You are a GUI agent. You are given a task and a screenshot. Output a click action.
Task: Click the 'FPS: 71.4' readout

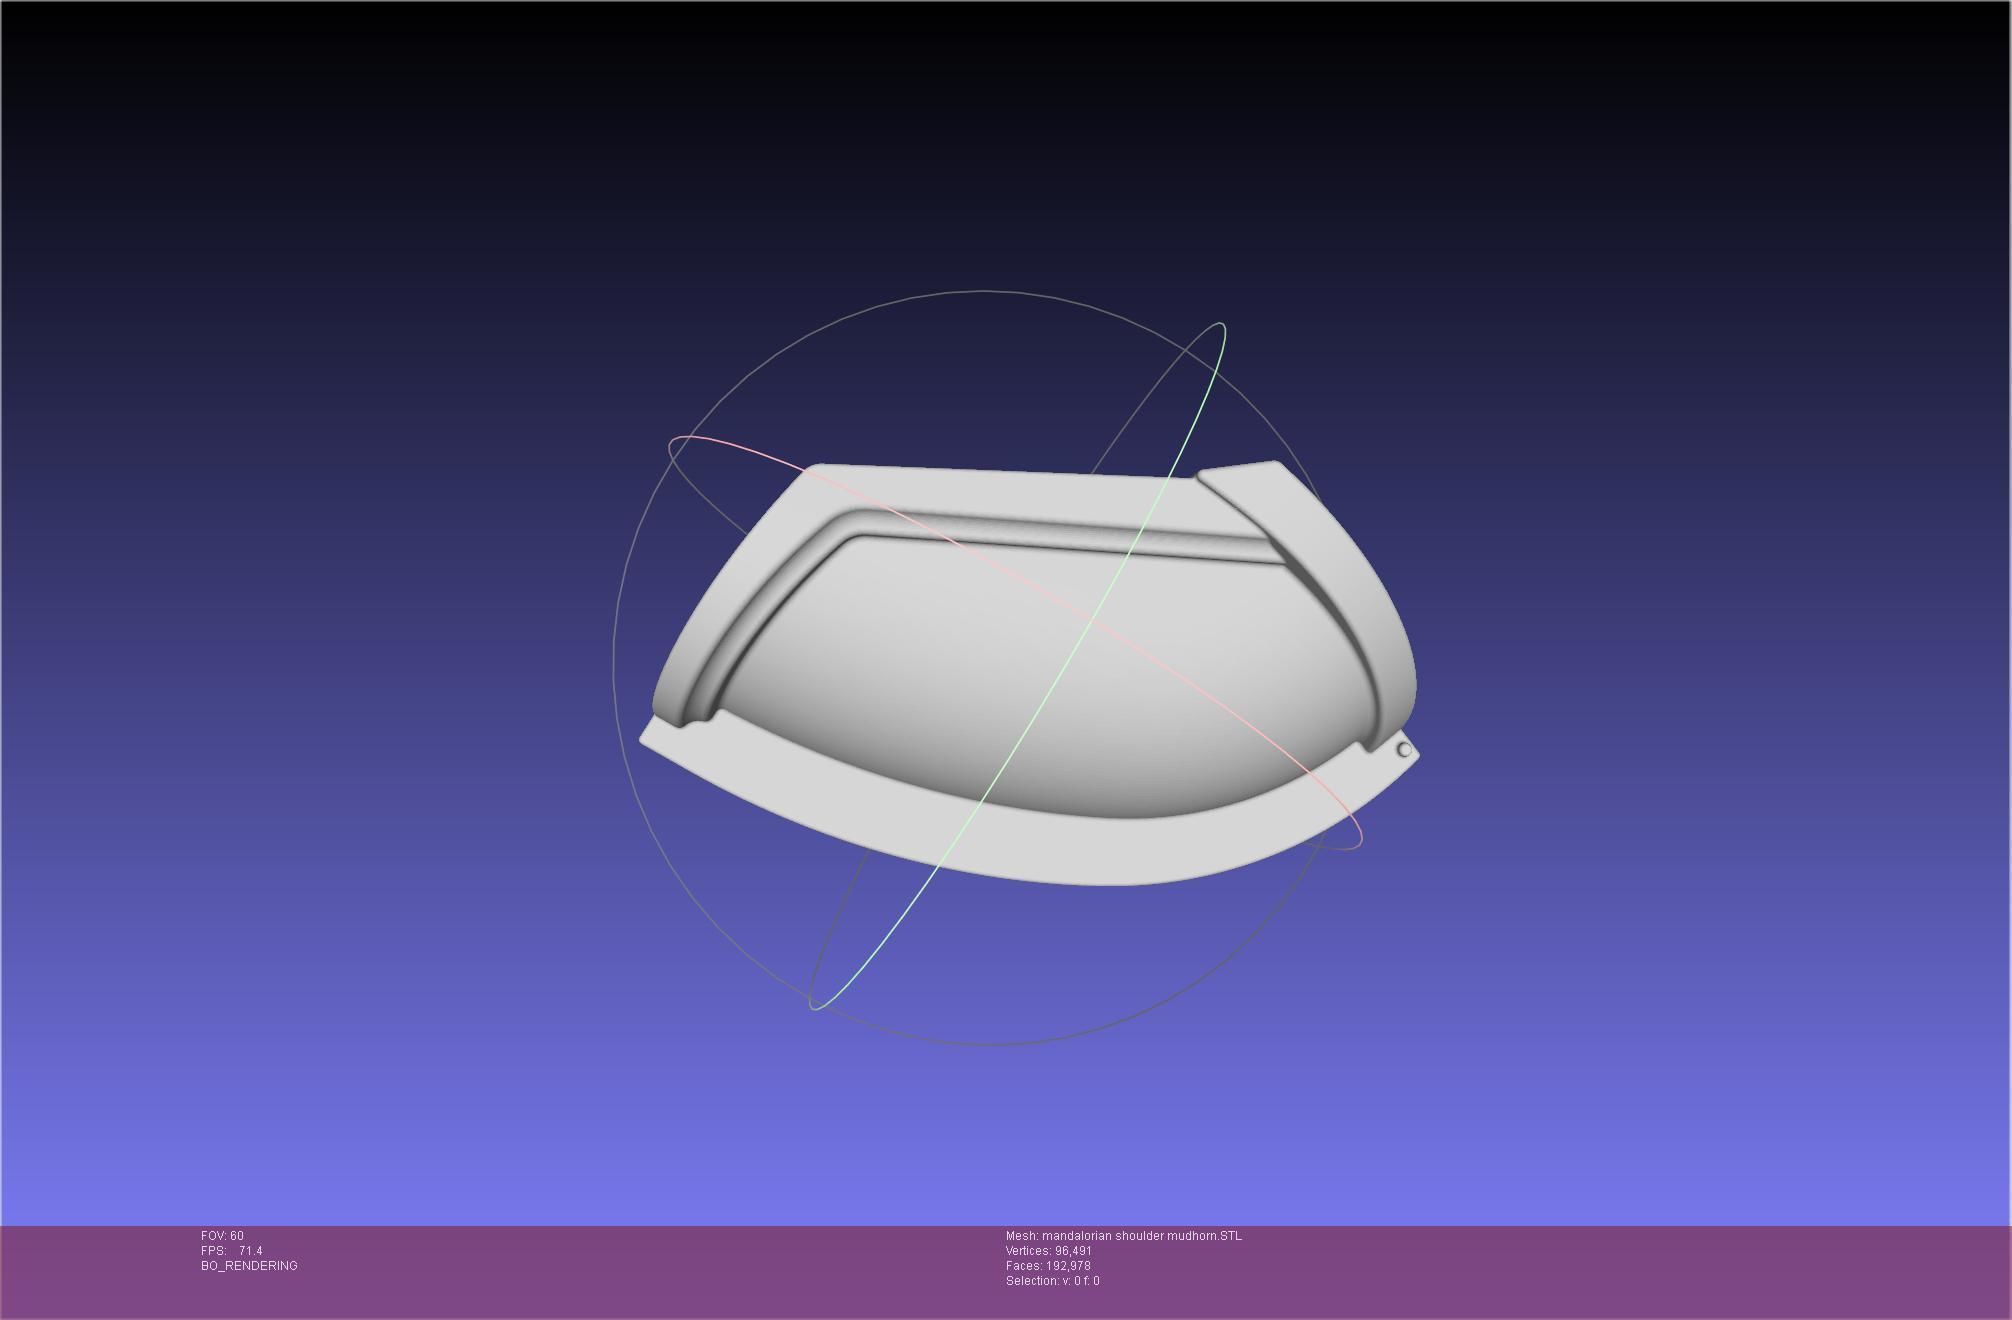tap(231, 1251)
